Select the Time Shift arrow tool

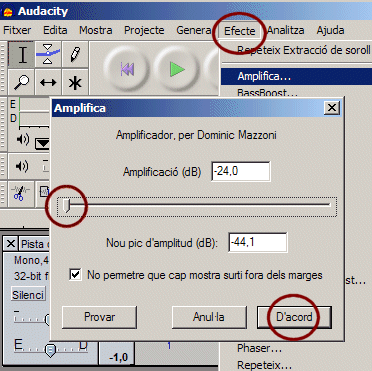48,82
